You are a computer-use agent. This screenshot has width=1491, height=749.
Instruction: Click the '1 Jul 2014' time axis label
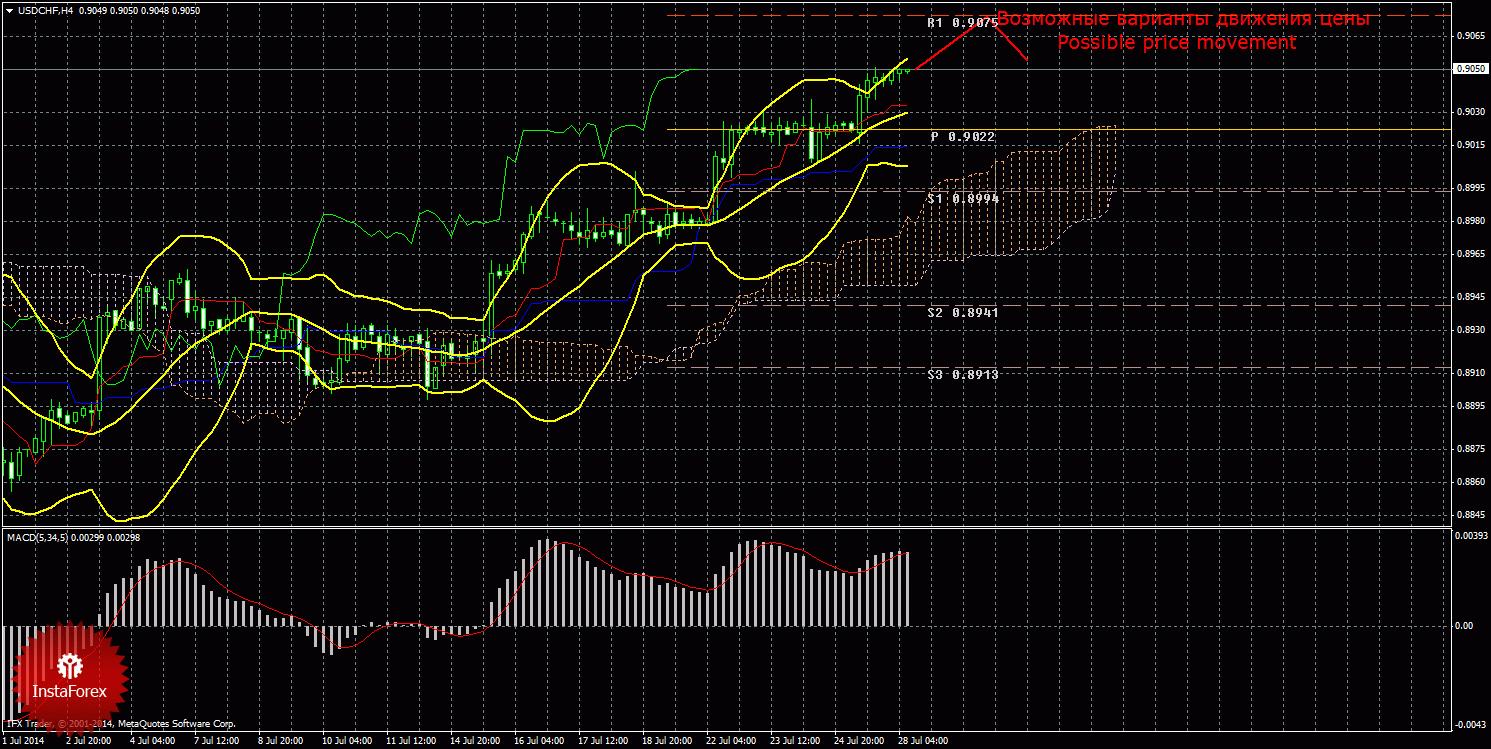click(23, 742)
